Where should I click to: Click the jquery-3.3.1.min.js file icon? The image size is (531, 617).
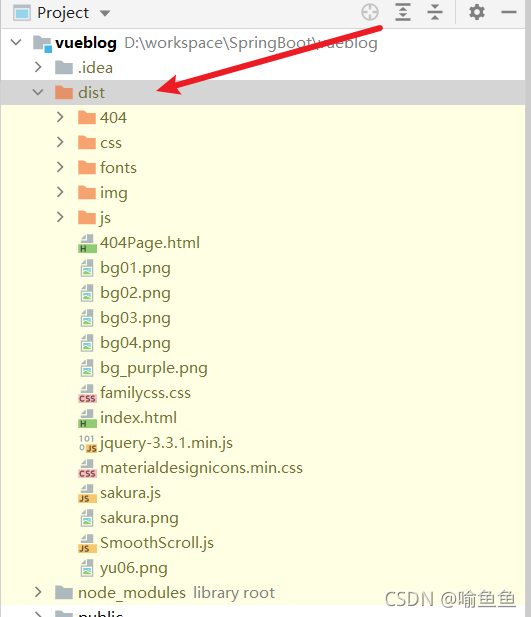click(x=87, y=443)
